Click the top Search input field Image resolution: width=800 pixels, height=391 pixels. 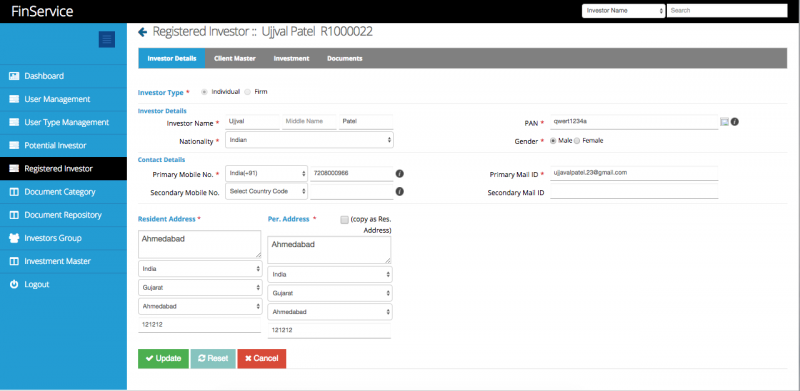pyautogui.click(x=727, y=11)
